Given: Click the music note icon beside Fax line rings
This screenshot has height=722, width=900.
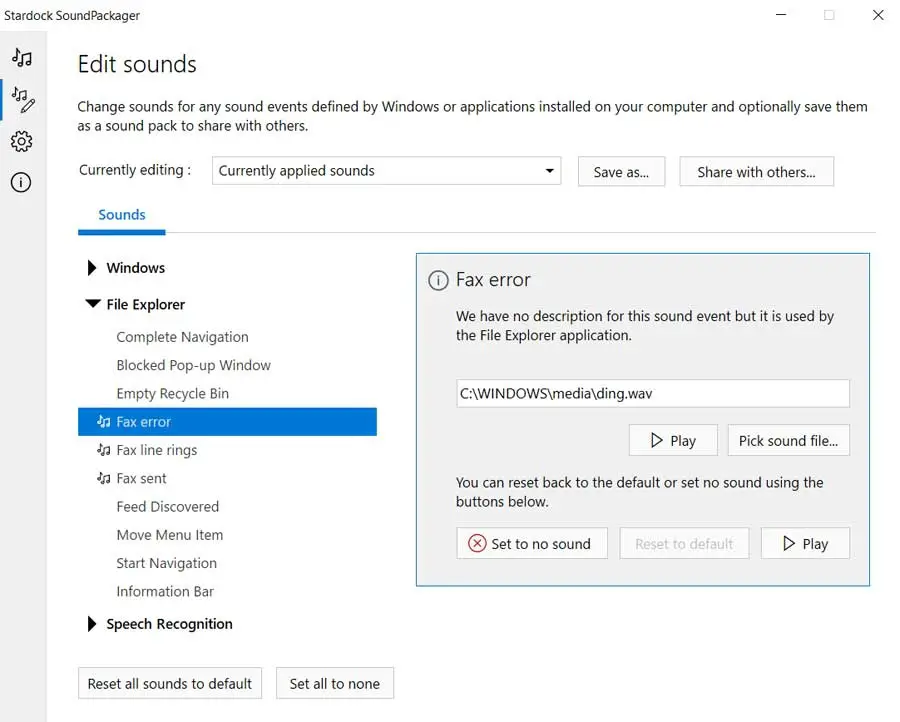Looking at the screenshot, I should (103, 450).
